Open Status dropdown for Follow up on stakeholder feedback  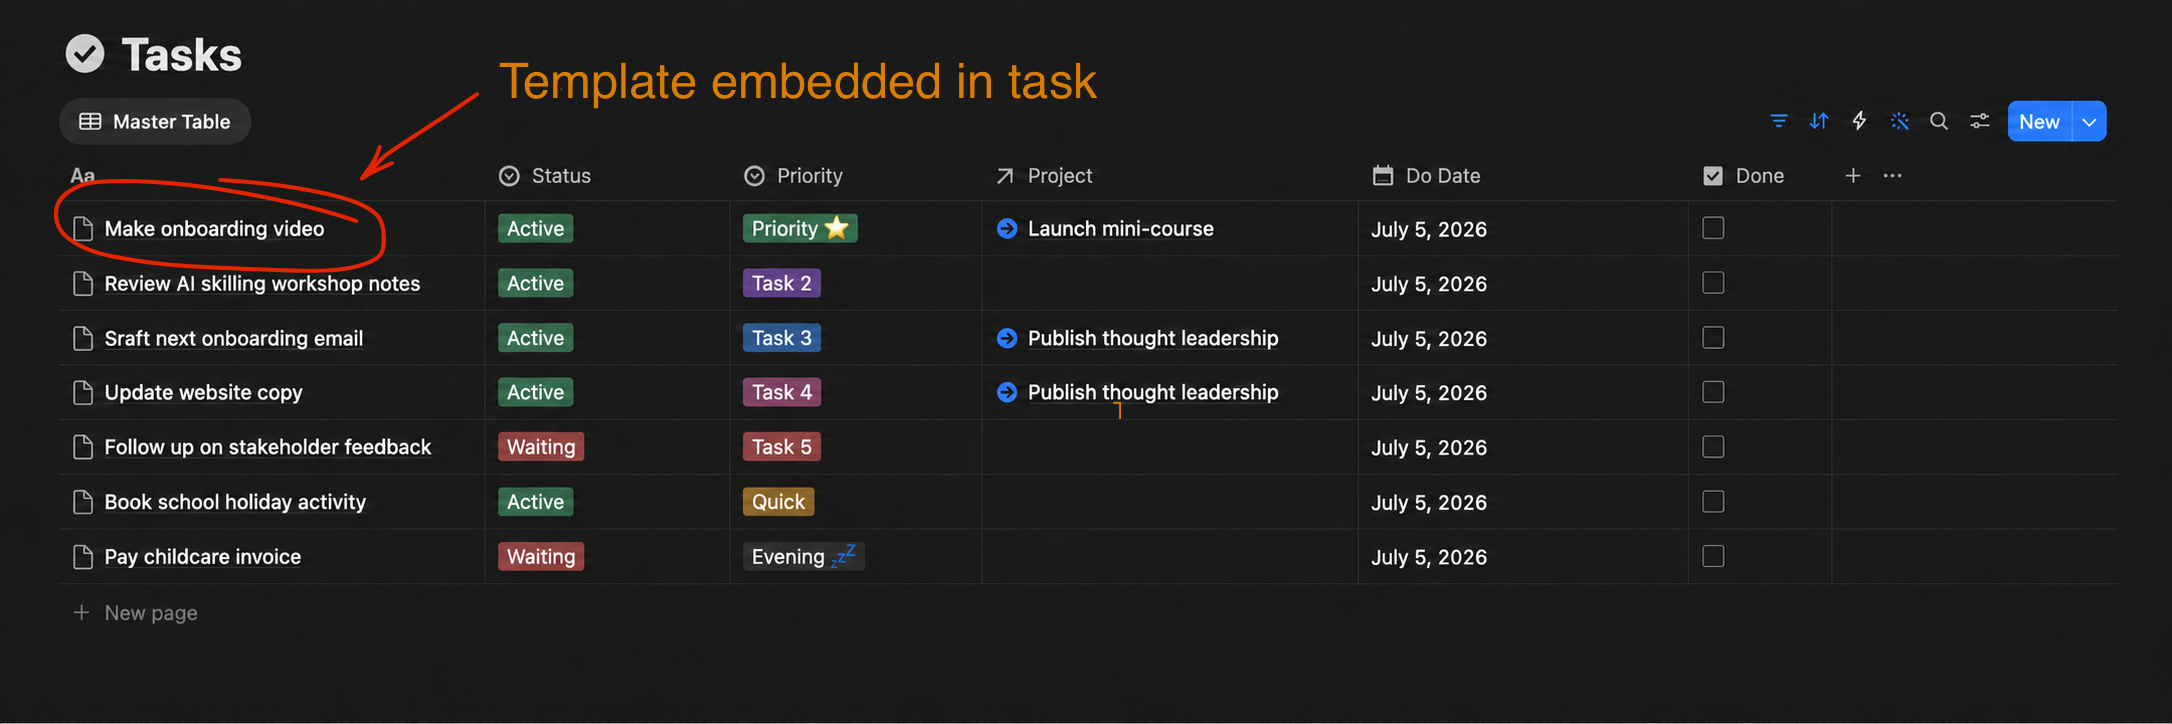click(x=541, y=447)
